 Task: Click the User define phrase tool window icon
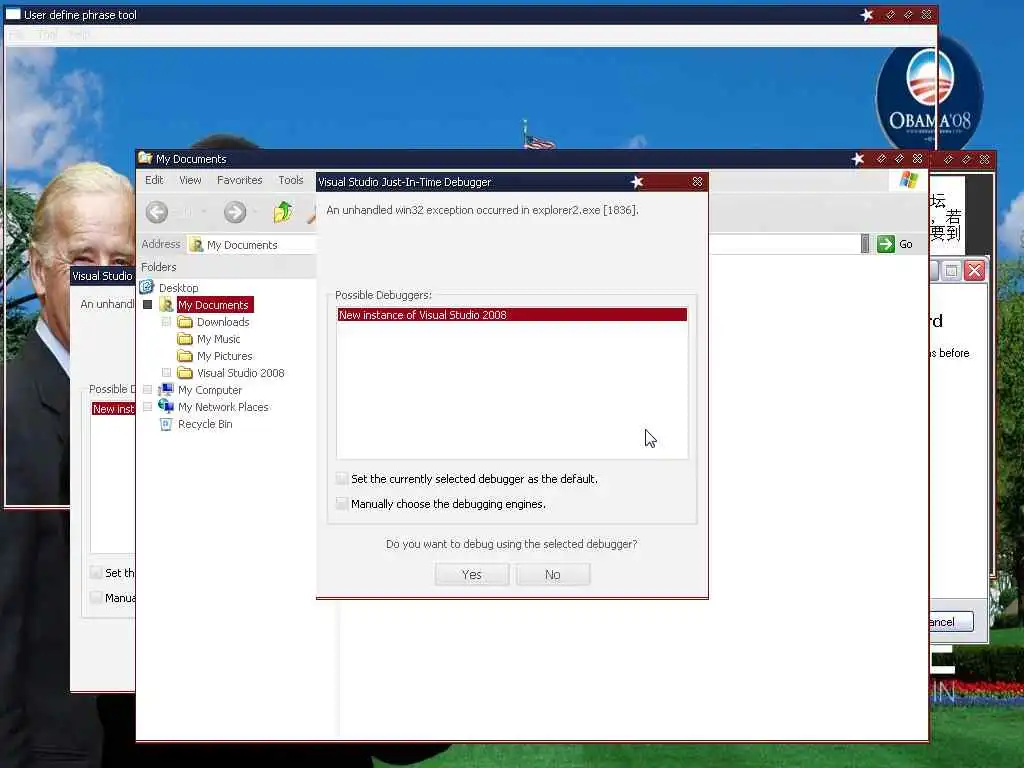(x=13, y=14)
